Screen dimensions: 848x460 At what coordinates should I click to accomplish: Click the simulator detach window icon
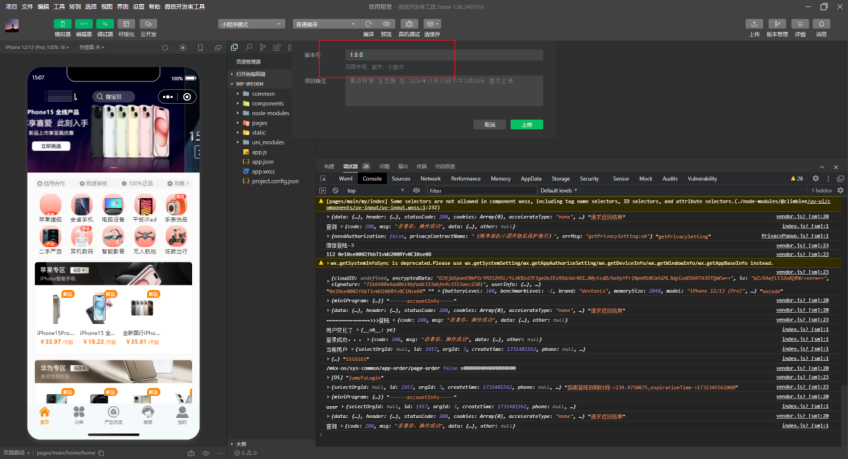point(218,48)
